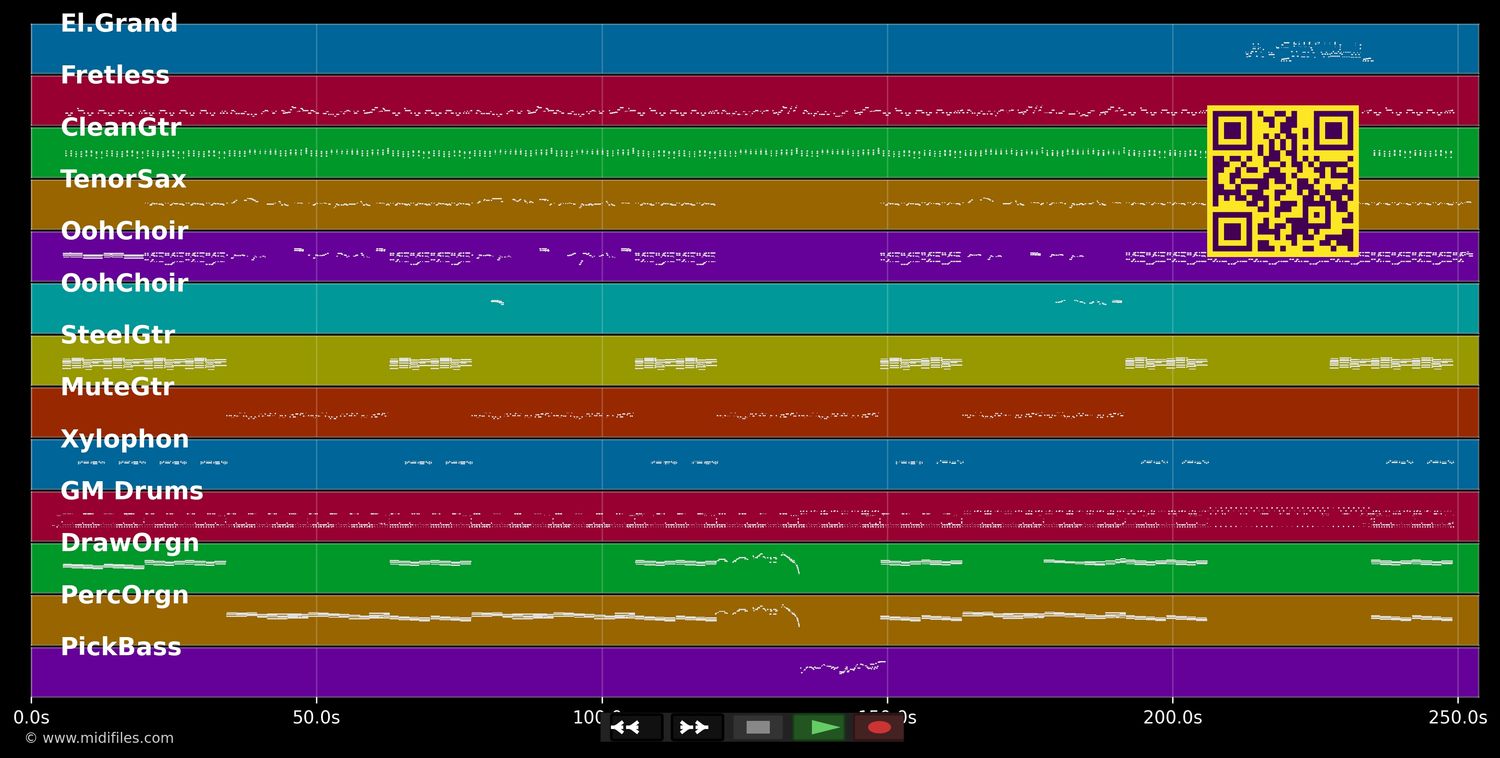Select the Xylophon track label
This screenshot has width=1500, height=758.
[x=125, y=439]
